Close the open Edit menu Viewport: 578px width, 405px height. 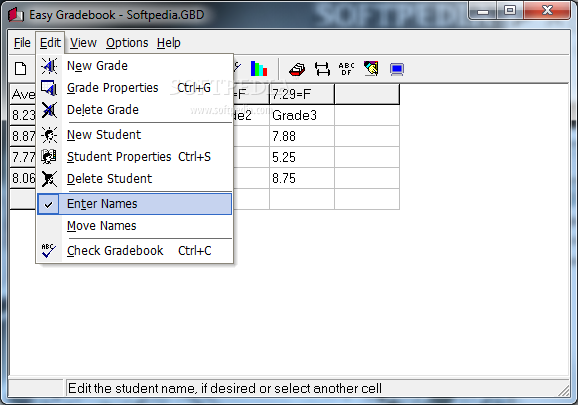click(x=50, y=43)
